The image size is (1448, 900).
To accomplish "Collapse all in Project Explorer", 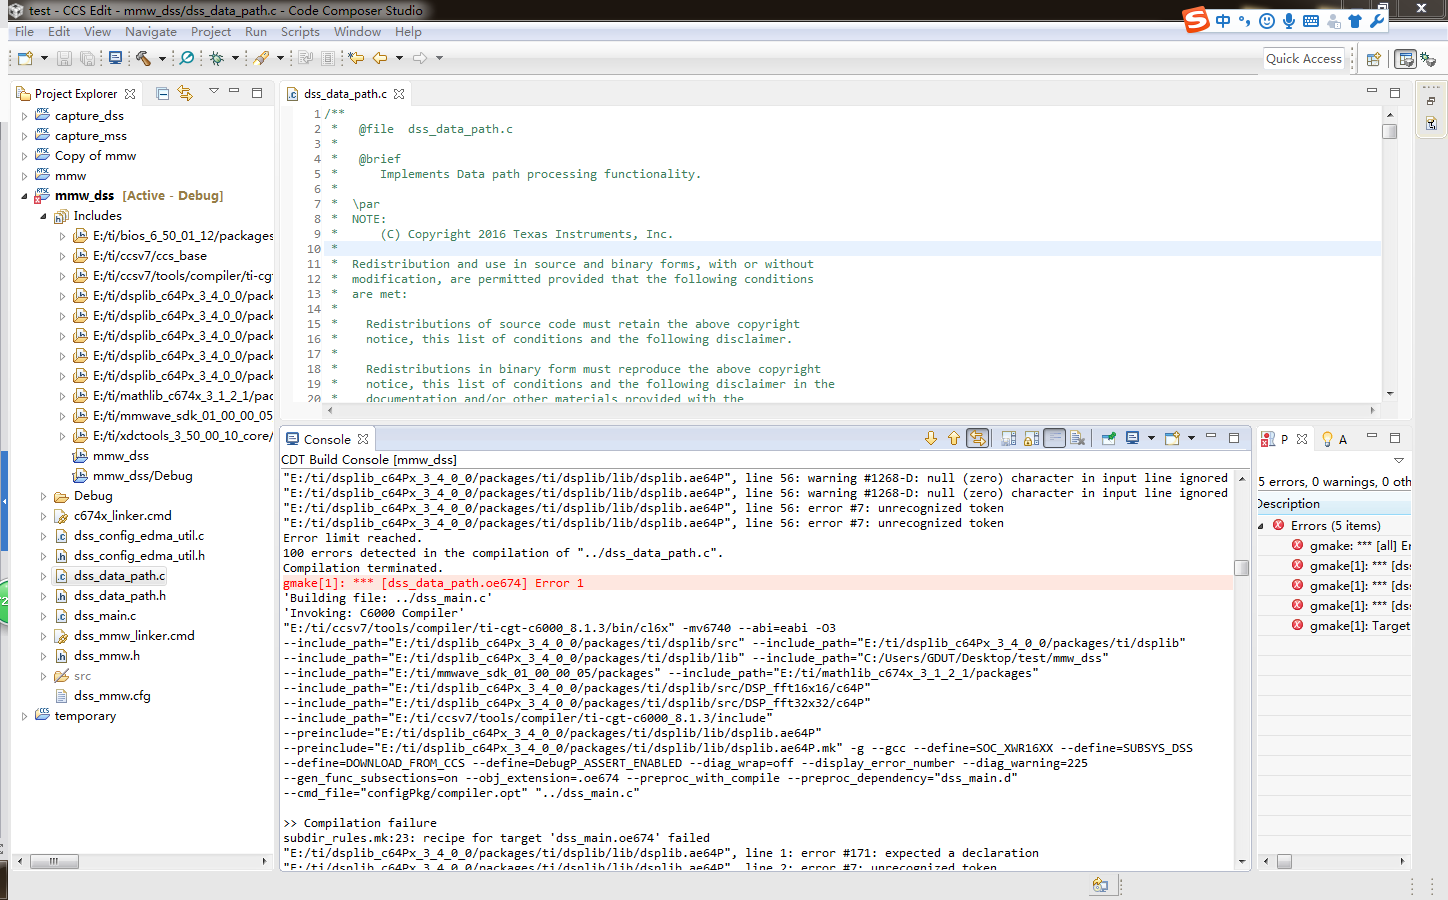I will [x=162, y=93].
